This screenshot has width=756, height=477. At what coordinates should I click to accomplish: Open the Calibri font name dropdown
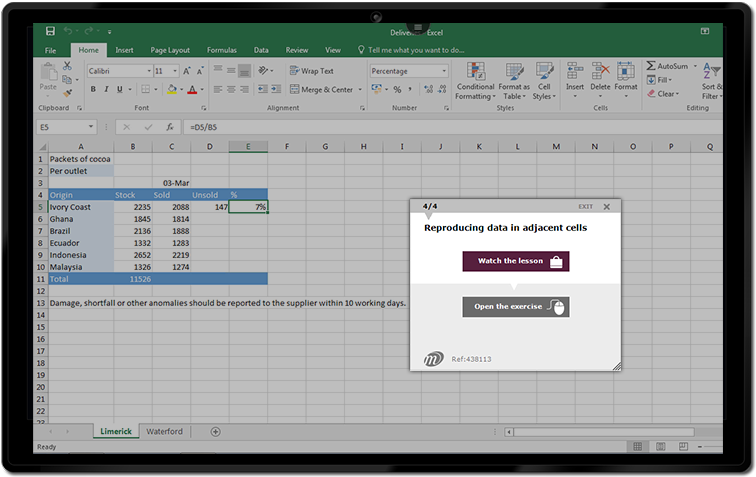[148, 71]
